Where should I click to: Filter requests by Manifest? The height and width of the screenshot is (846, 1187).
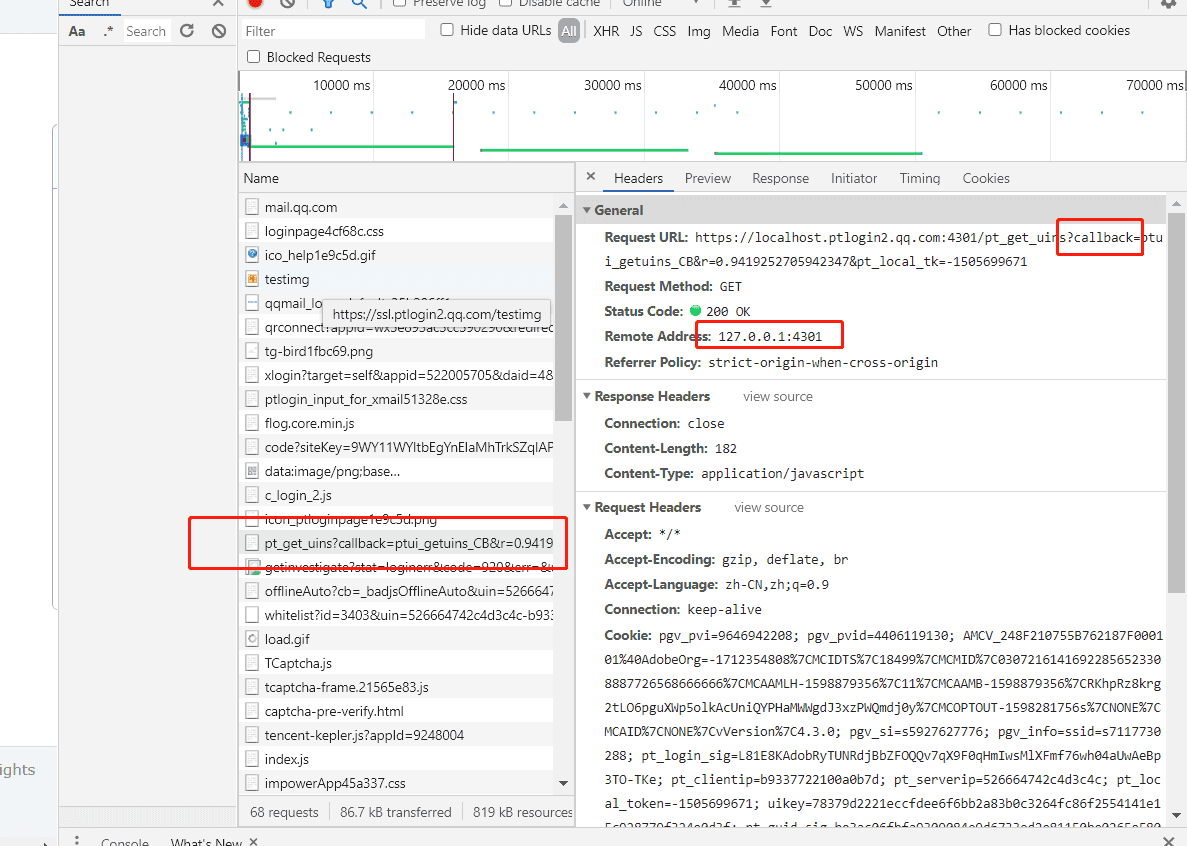[x=900, y=31]
